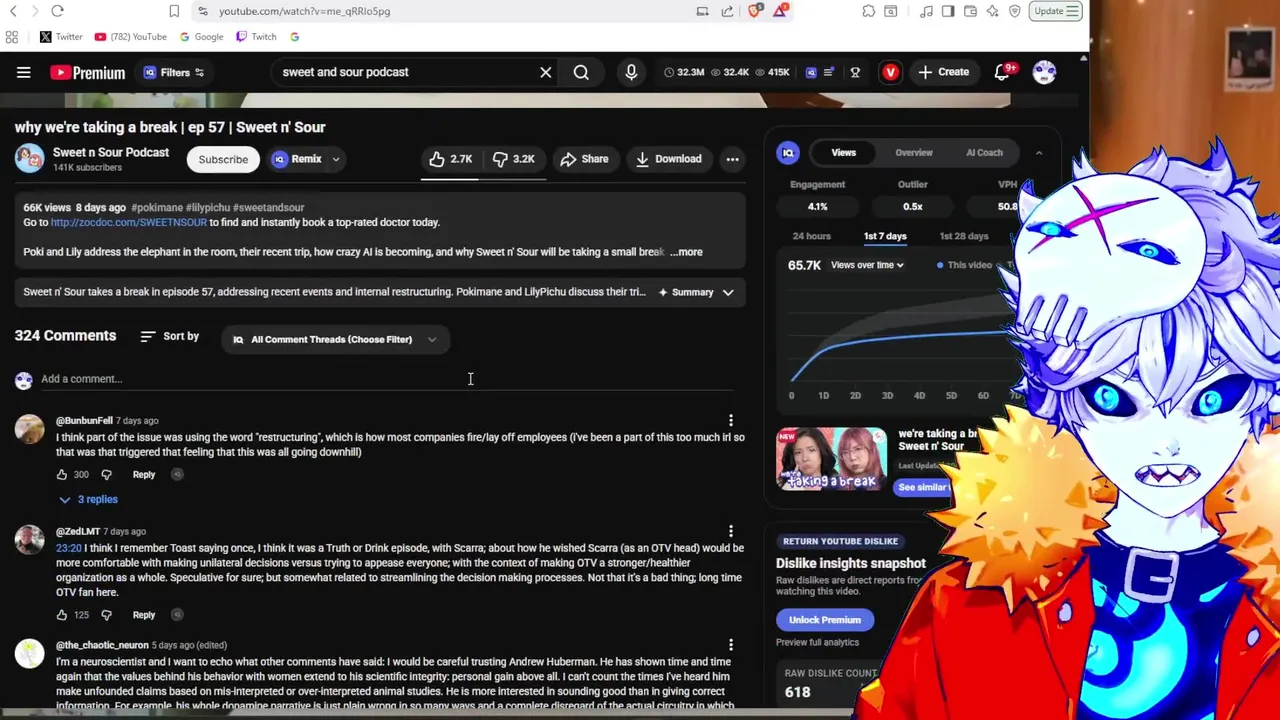
Task: Switch to the AI Coach tab
Action: (984, 153)
